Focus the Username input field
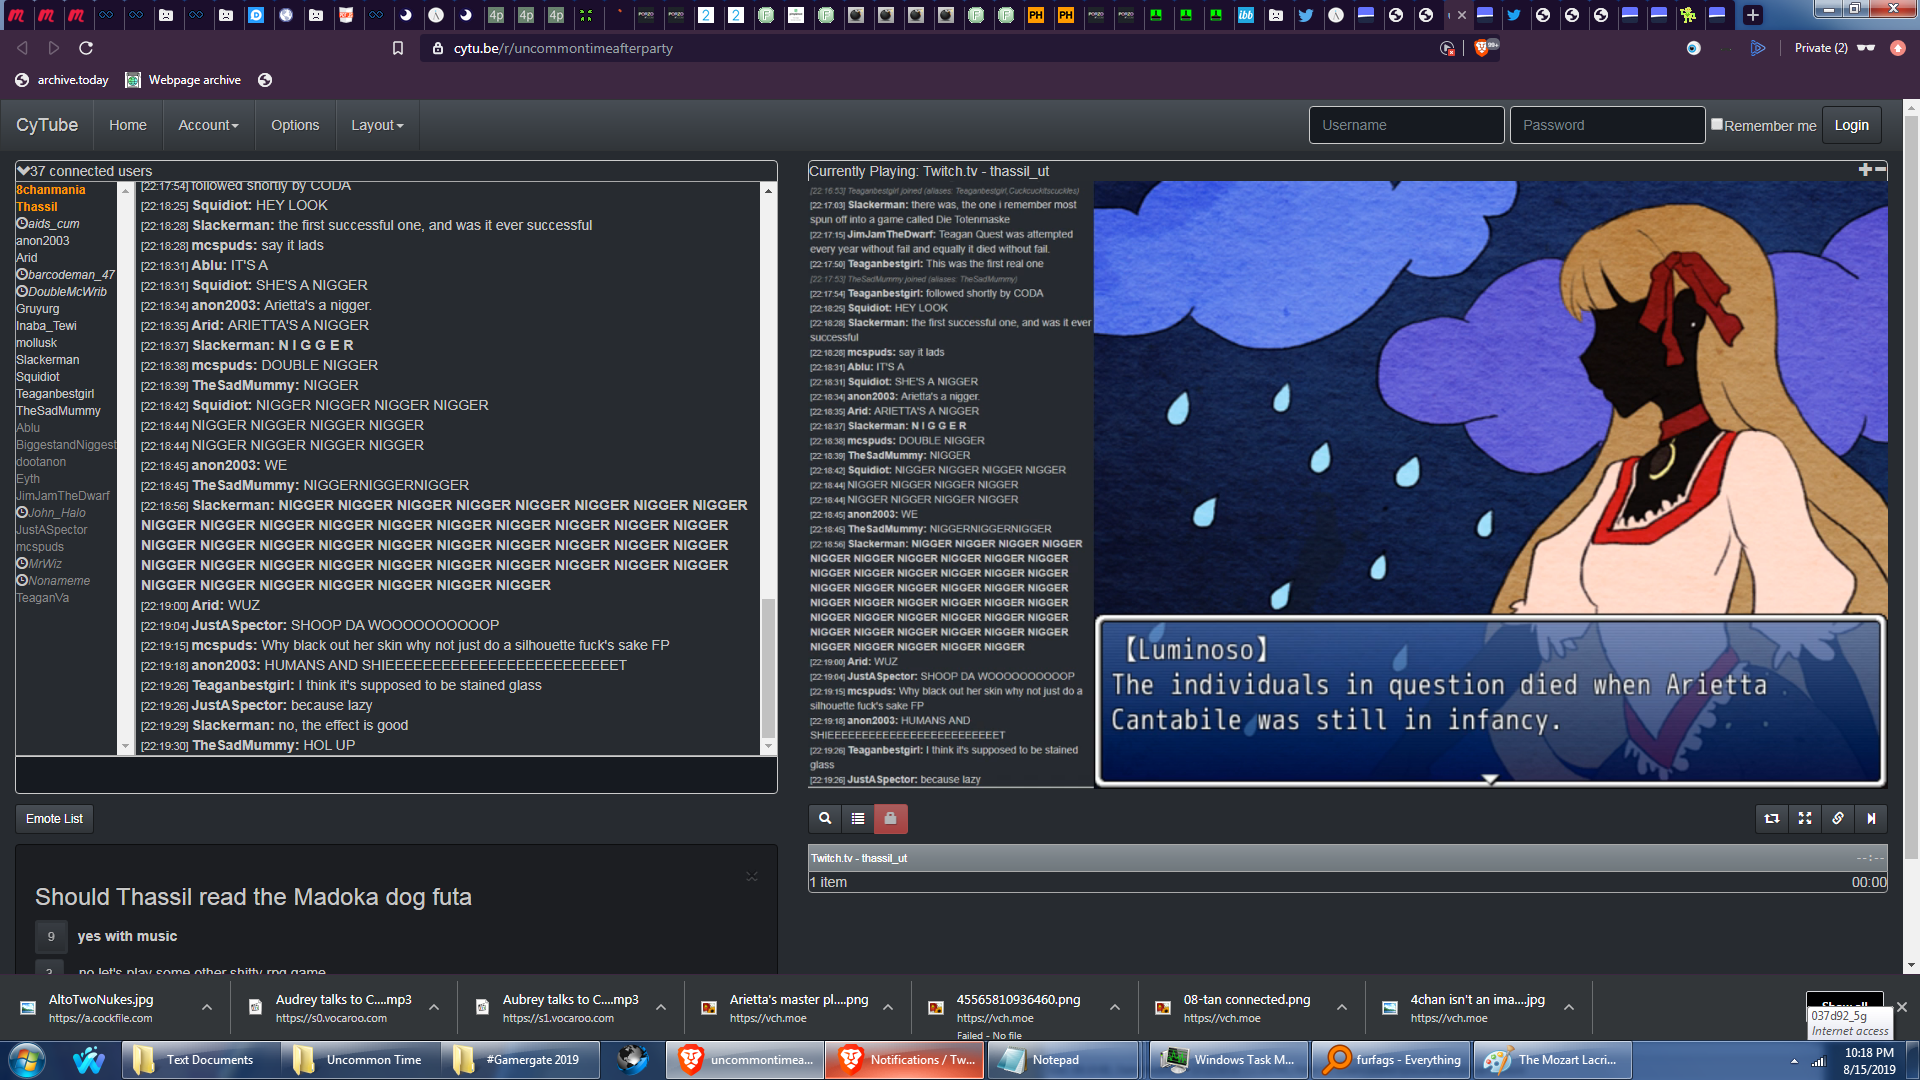1920x1080 pixels. coord(1406,125)
